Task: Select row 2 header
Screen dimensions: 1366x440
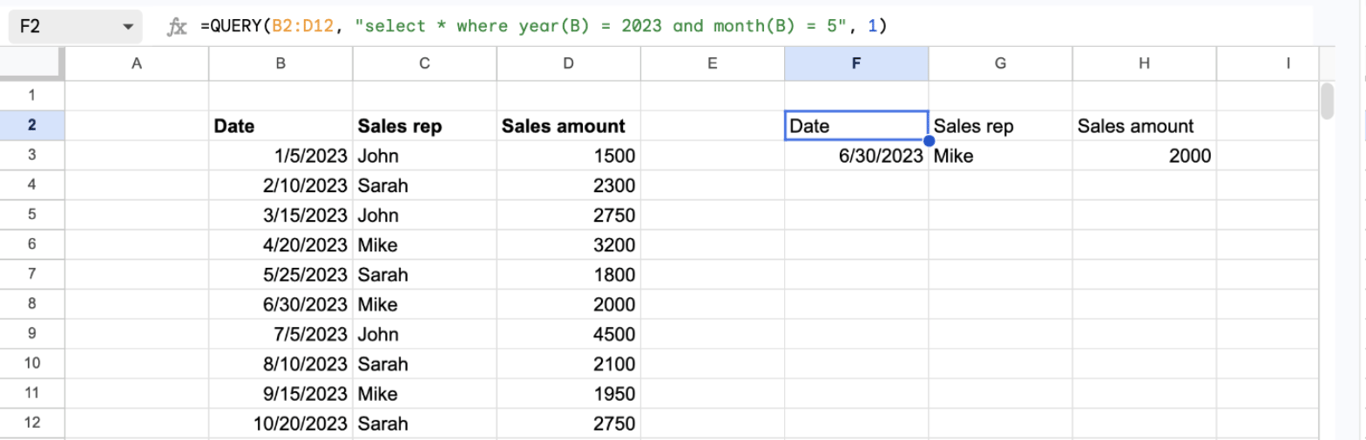Action: coord(32,126)
